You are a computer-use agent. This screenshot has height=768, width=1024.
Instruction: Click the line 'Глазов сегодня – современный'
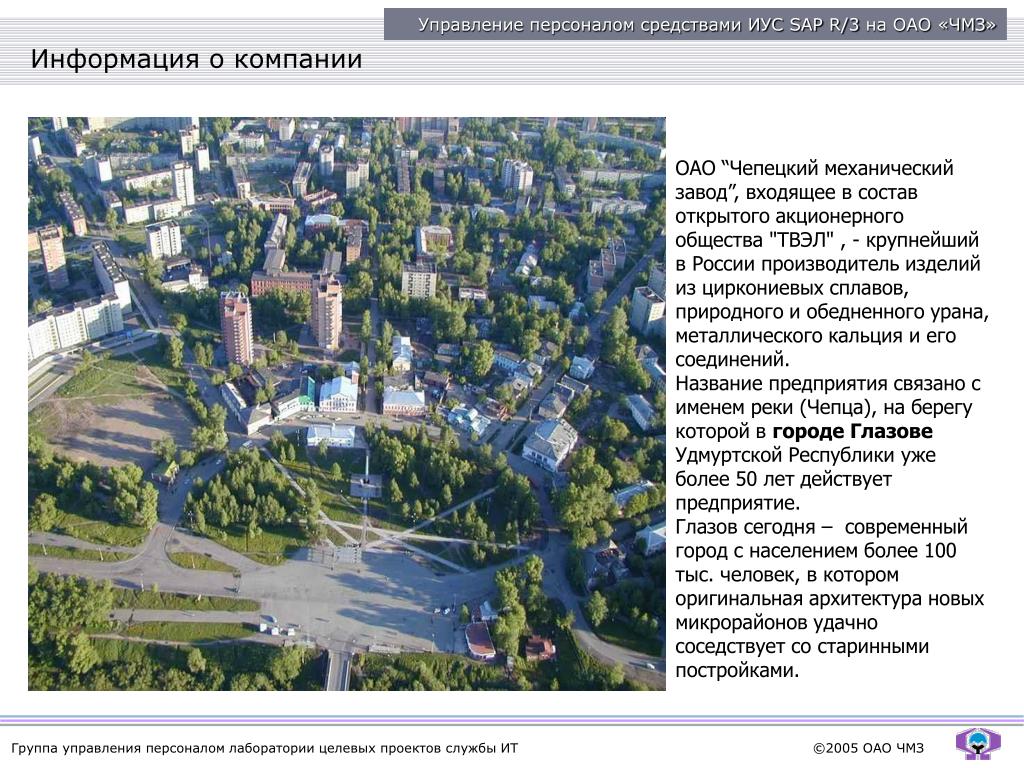[822, 527]
